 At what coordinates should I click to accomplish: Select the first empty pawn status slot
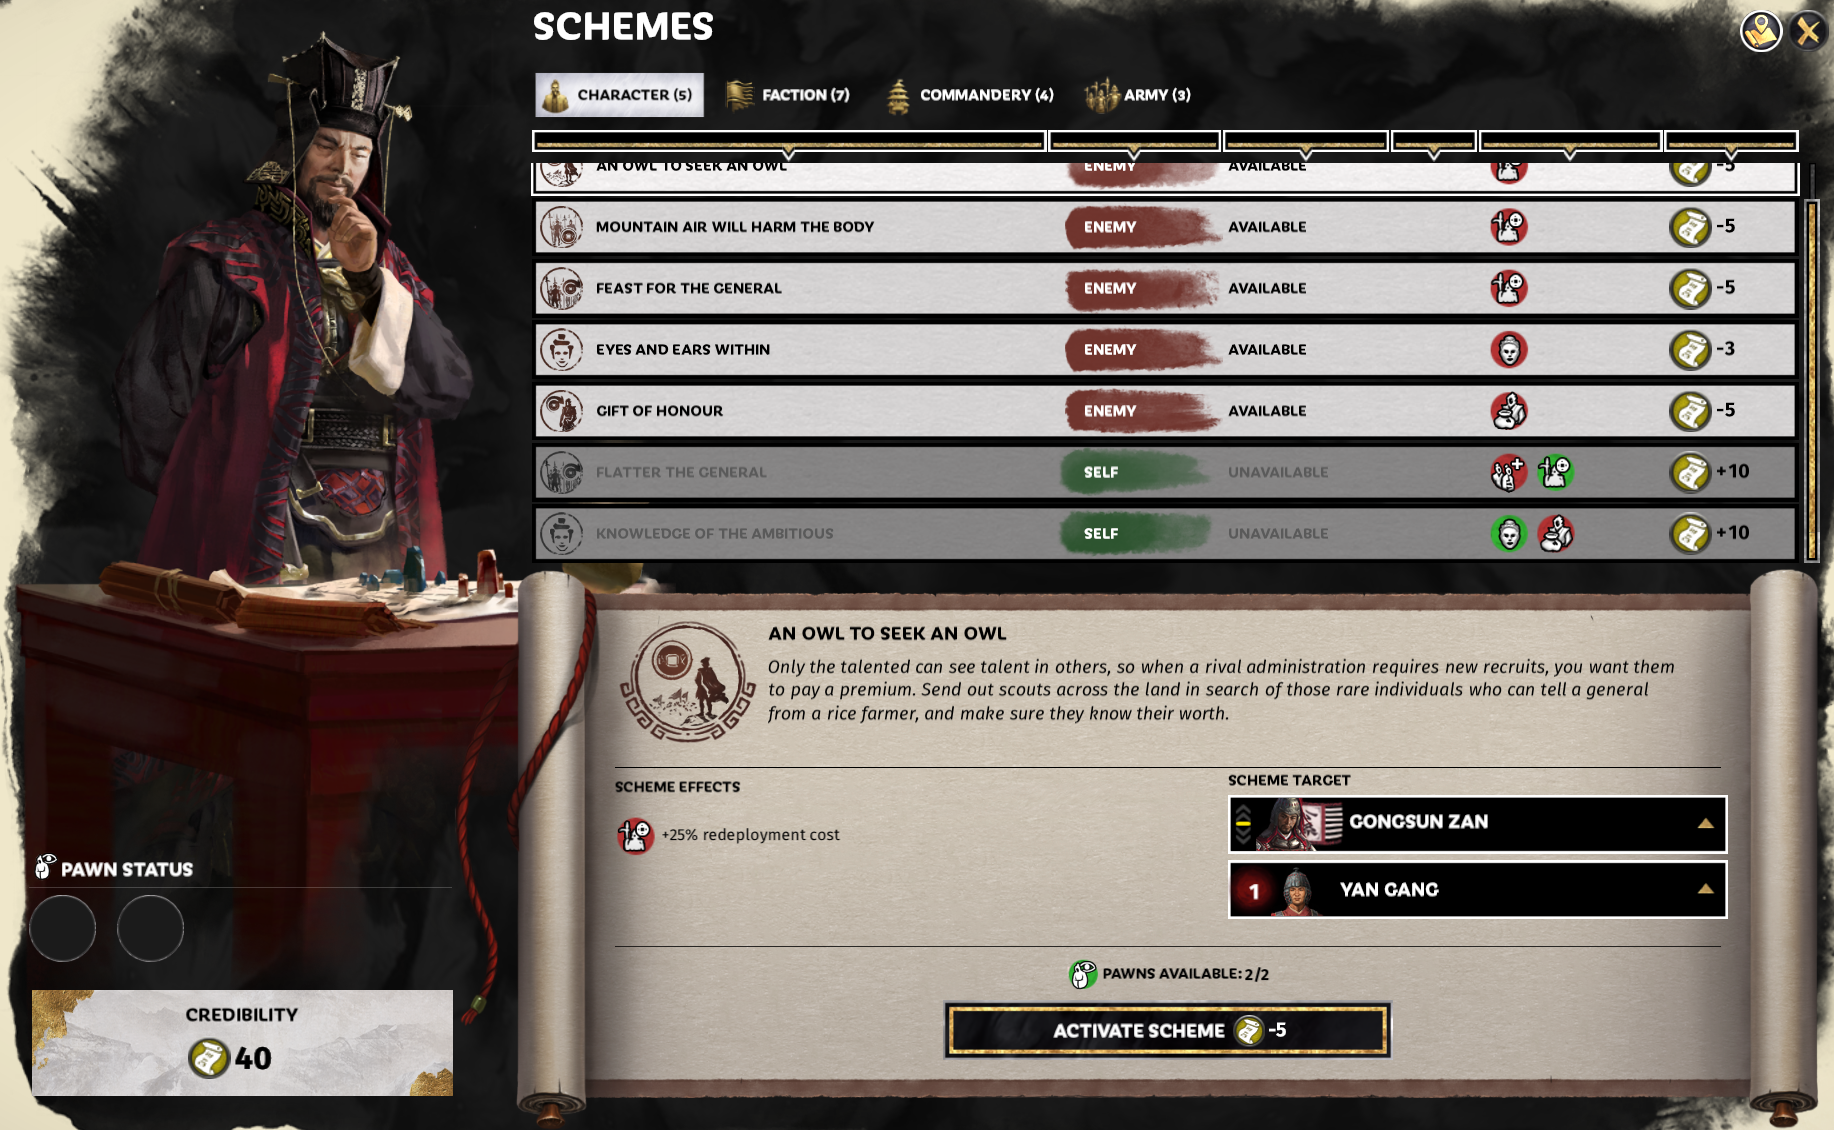tap(63, 928)
